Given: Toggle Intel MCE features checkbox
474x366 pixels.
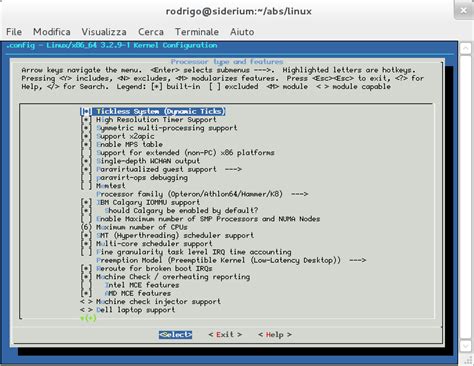Looking at the screenshot, I should pyautogui.click(x=86, y=285).
